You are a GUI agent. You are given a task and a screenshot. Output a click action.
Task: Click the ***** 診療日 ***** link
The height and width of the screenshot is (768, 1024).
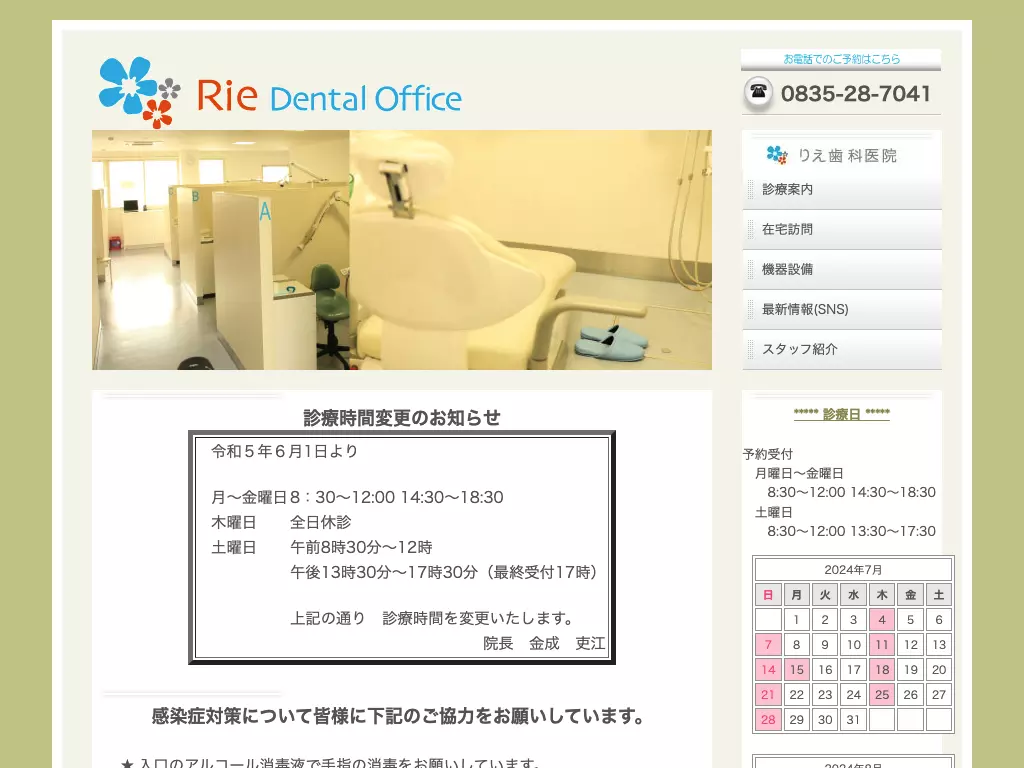coord(842,414)
